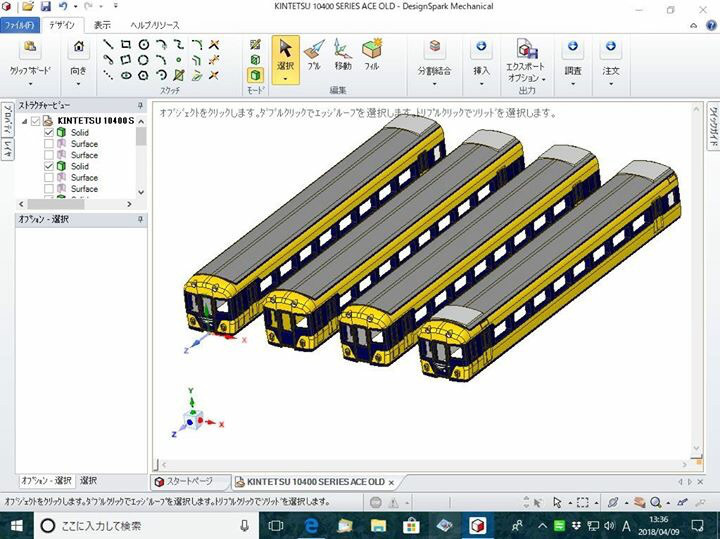Activate the 移動 (Move) tool
The image size is (720, 539).
[x=343, y=54]
